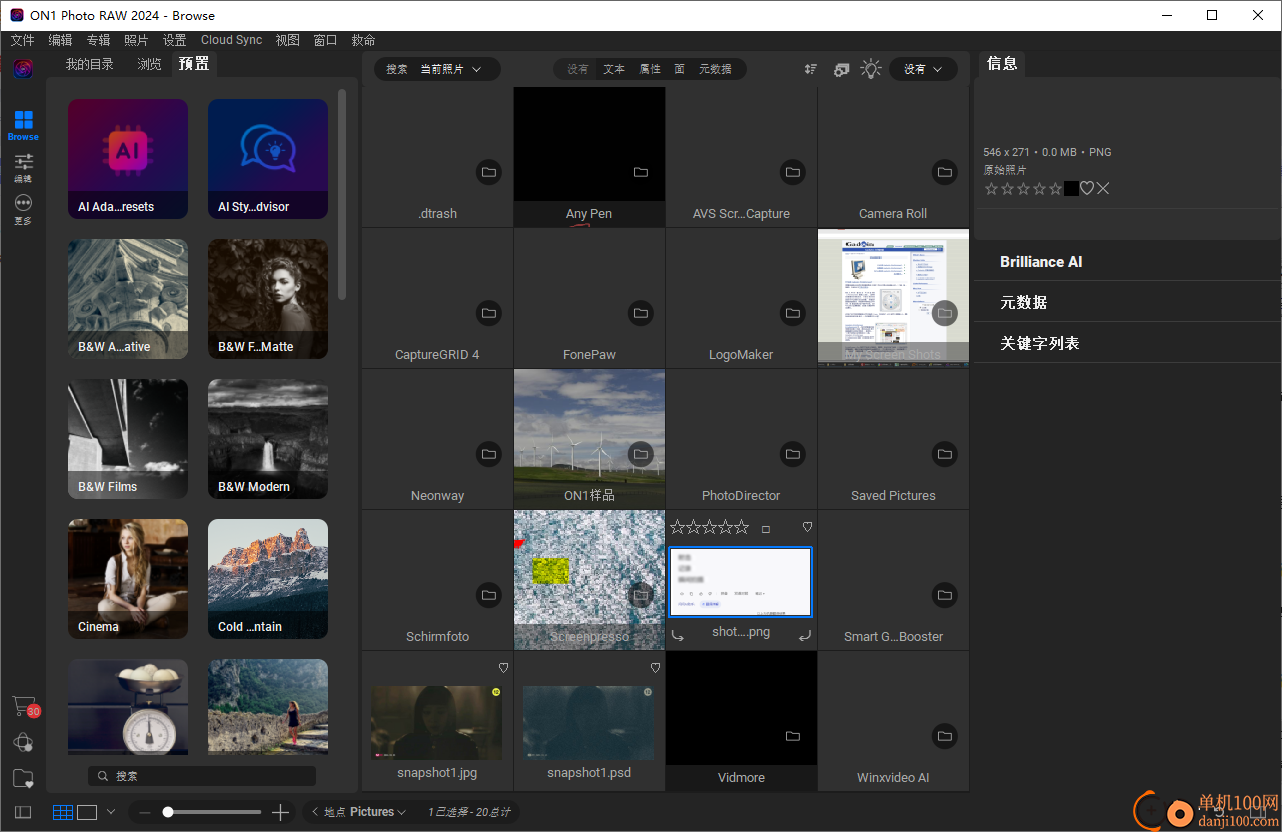This screenshot has width=1282, height=832.
Task: Switch to 预置 tab
Action: (x=194, y=64)
